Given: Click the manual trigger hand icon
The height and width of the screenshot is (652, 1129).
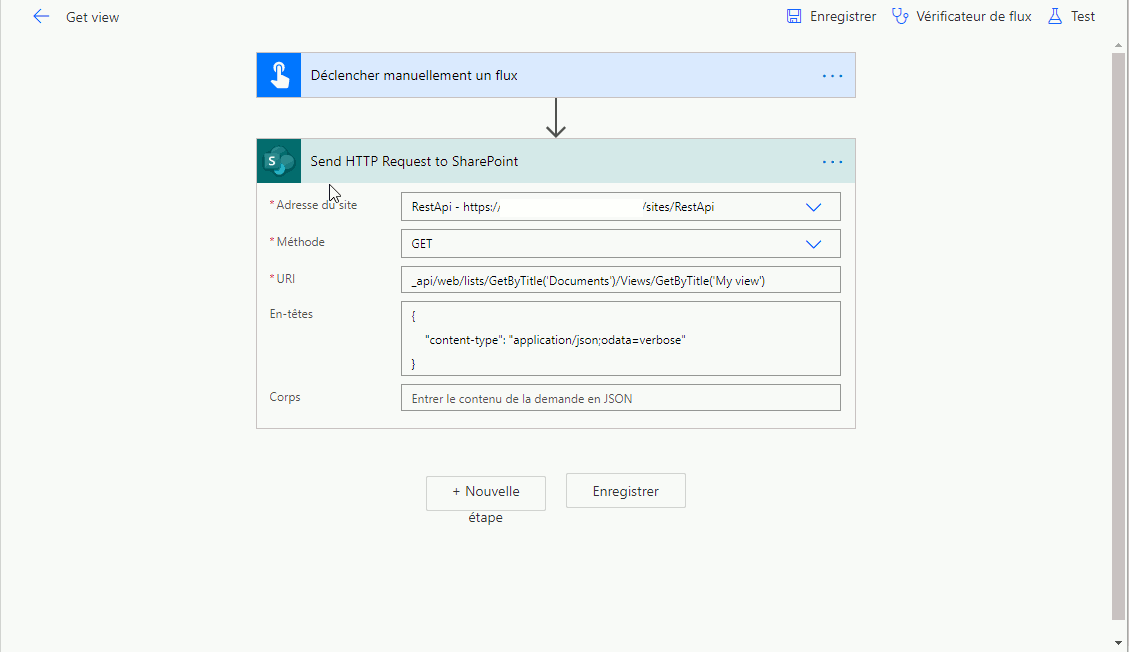Looking at the screenshot, I should coord(279,75).
